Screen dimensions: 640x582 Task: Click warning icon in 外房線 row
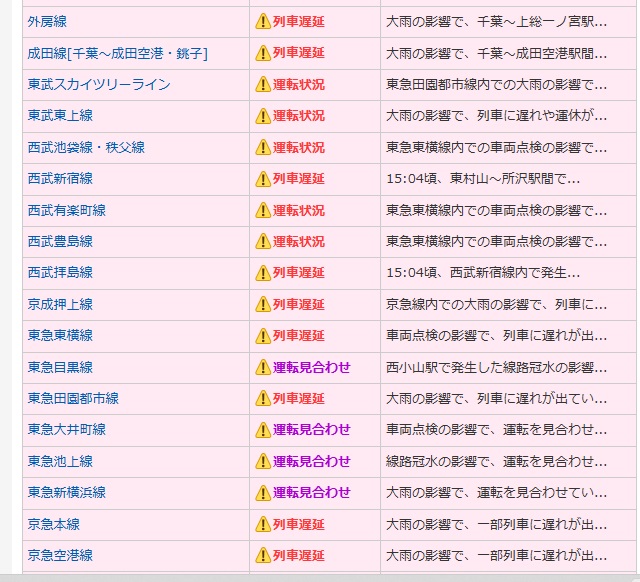point(263,22)
